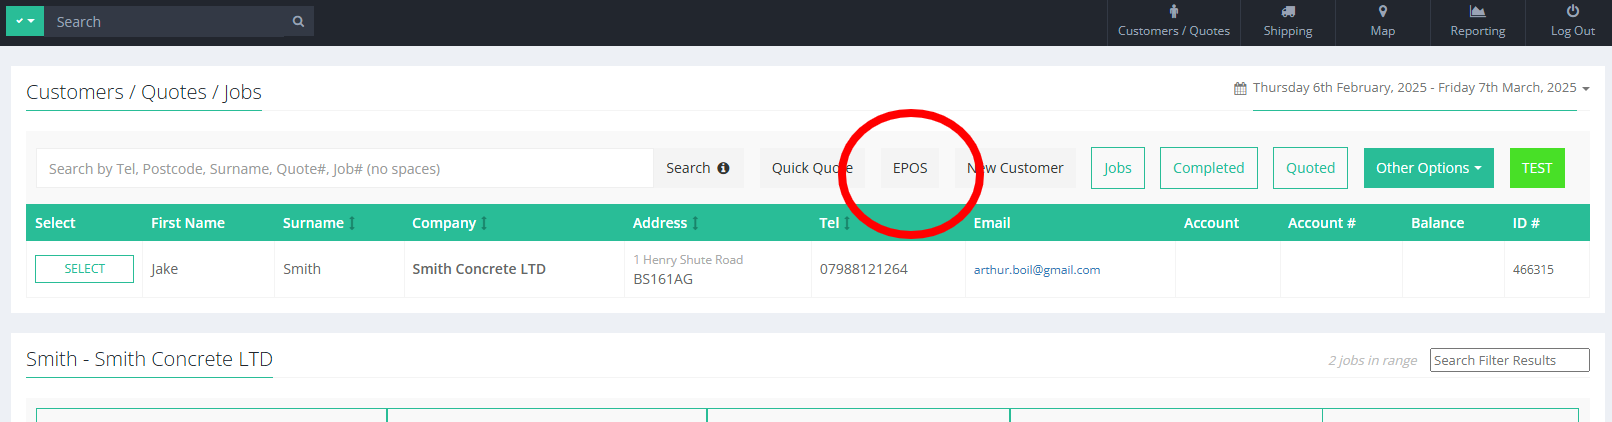Open Shipping in top navigation

coord(1288,22)
